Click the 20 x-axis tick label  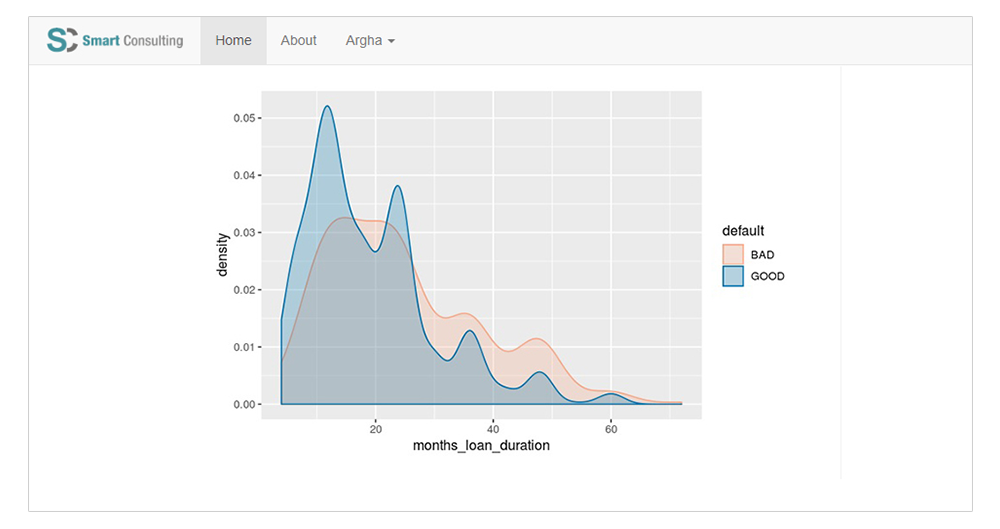pos(376,429)
